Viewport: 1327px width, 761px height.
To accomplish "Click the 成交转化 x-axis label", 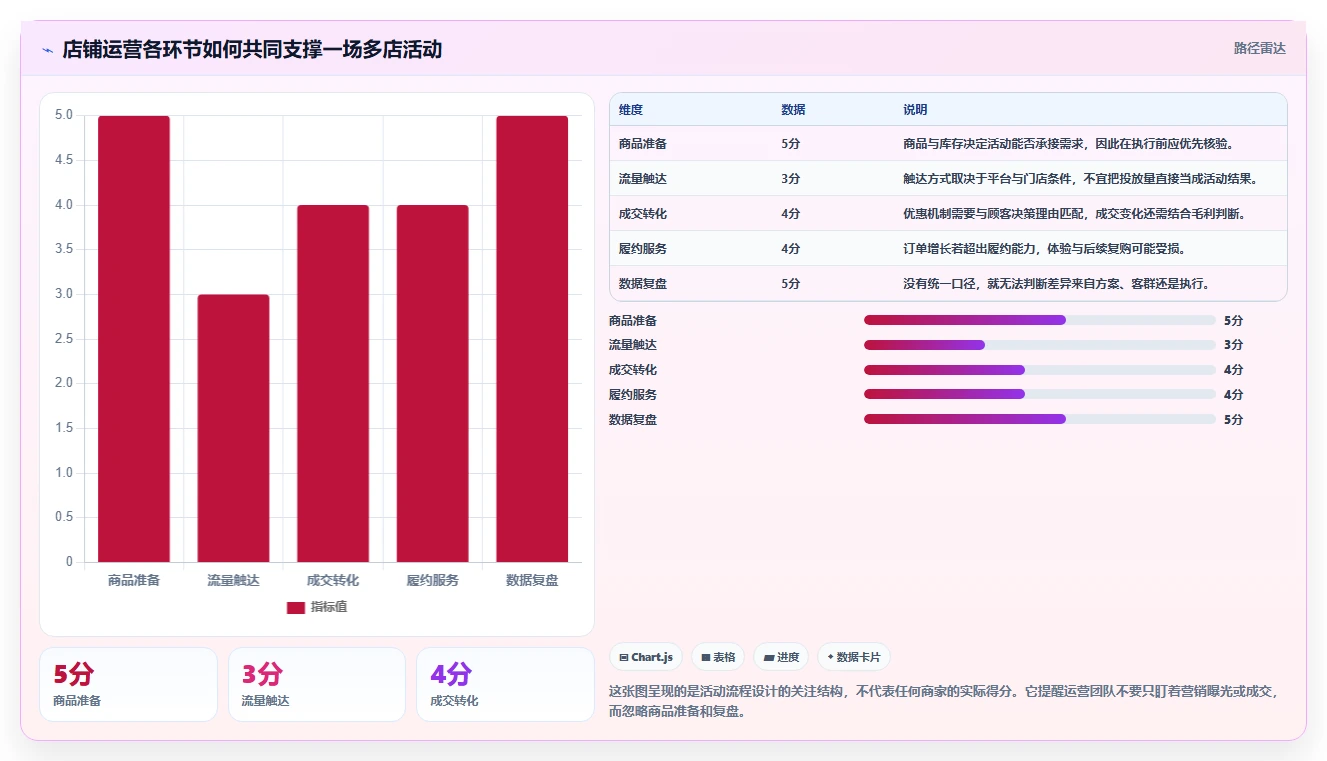I will 333,580.
